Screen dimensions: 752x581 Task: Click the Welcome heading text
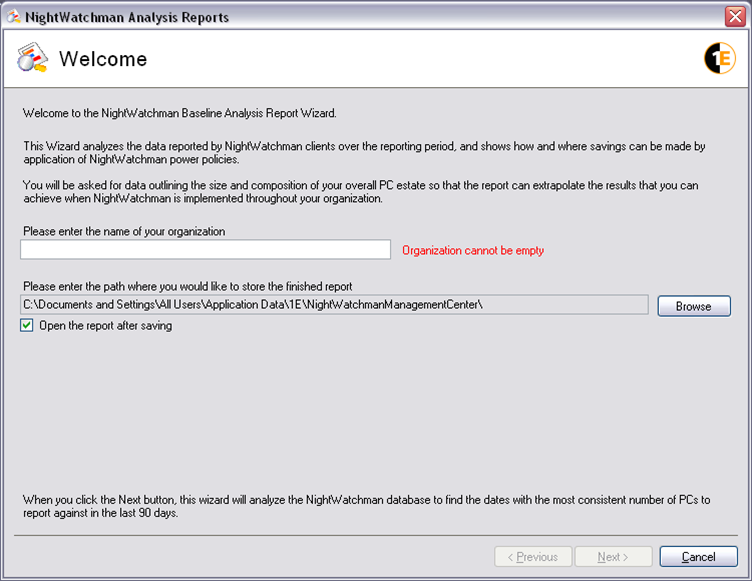point(103,59)
